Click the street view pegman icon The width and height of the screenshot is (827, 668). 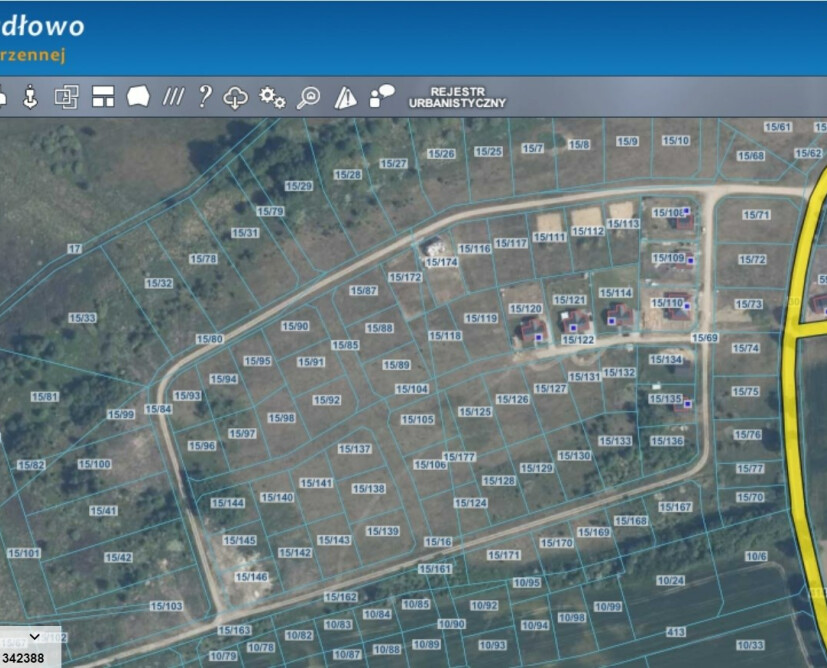(x=30, y=97)
